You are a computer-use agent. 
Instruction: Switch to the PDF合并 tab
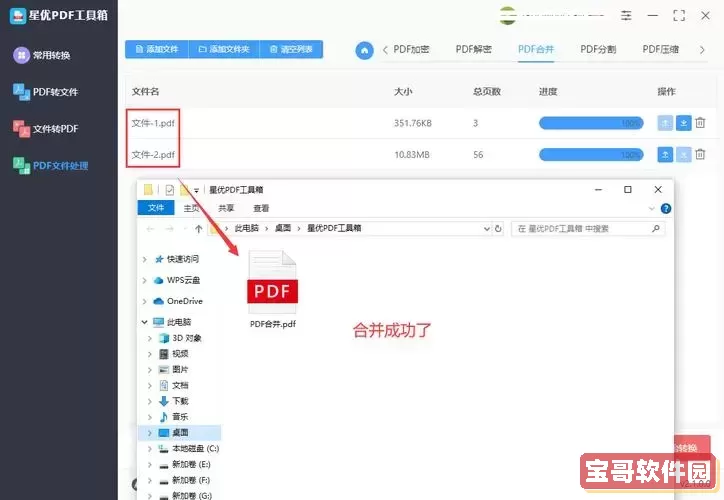click(536, 49)
